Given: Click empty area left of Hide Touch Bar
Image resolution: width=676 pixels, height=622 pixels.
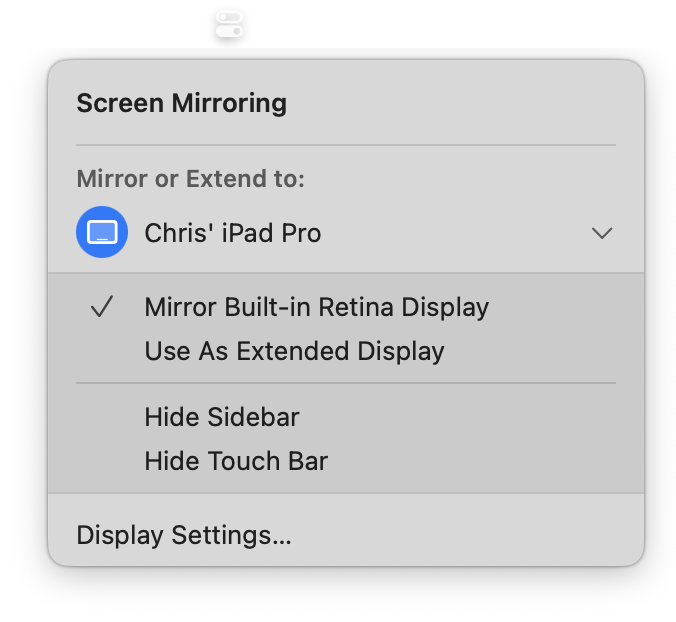Looking at the screenshot, I should click(102, 461).
